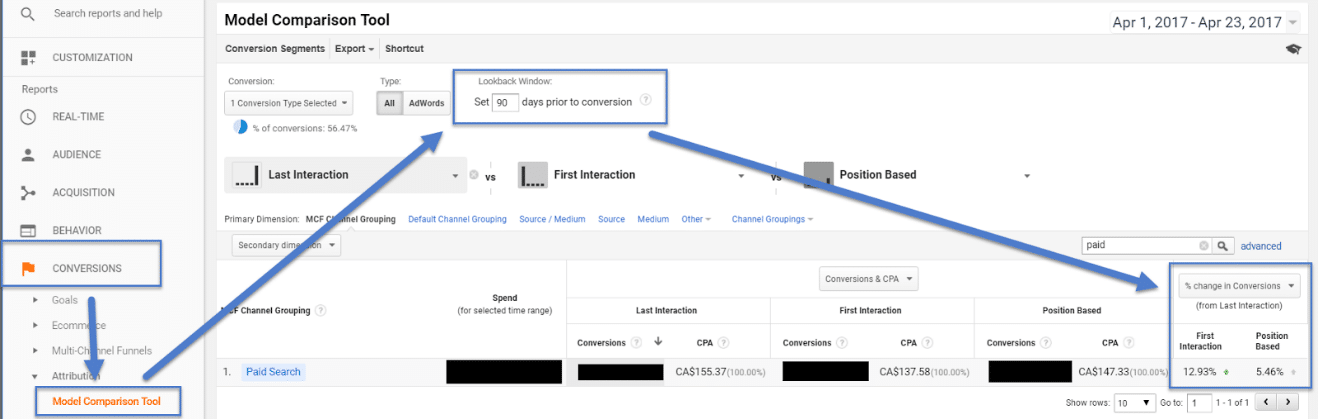This screenshot has width=1318, height=419.
Task: Click the Conversions flag icon
Action: click(x=28, y=268)
